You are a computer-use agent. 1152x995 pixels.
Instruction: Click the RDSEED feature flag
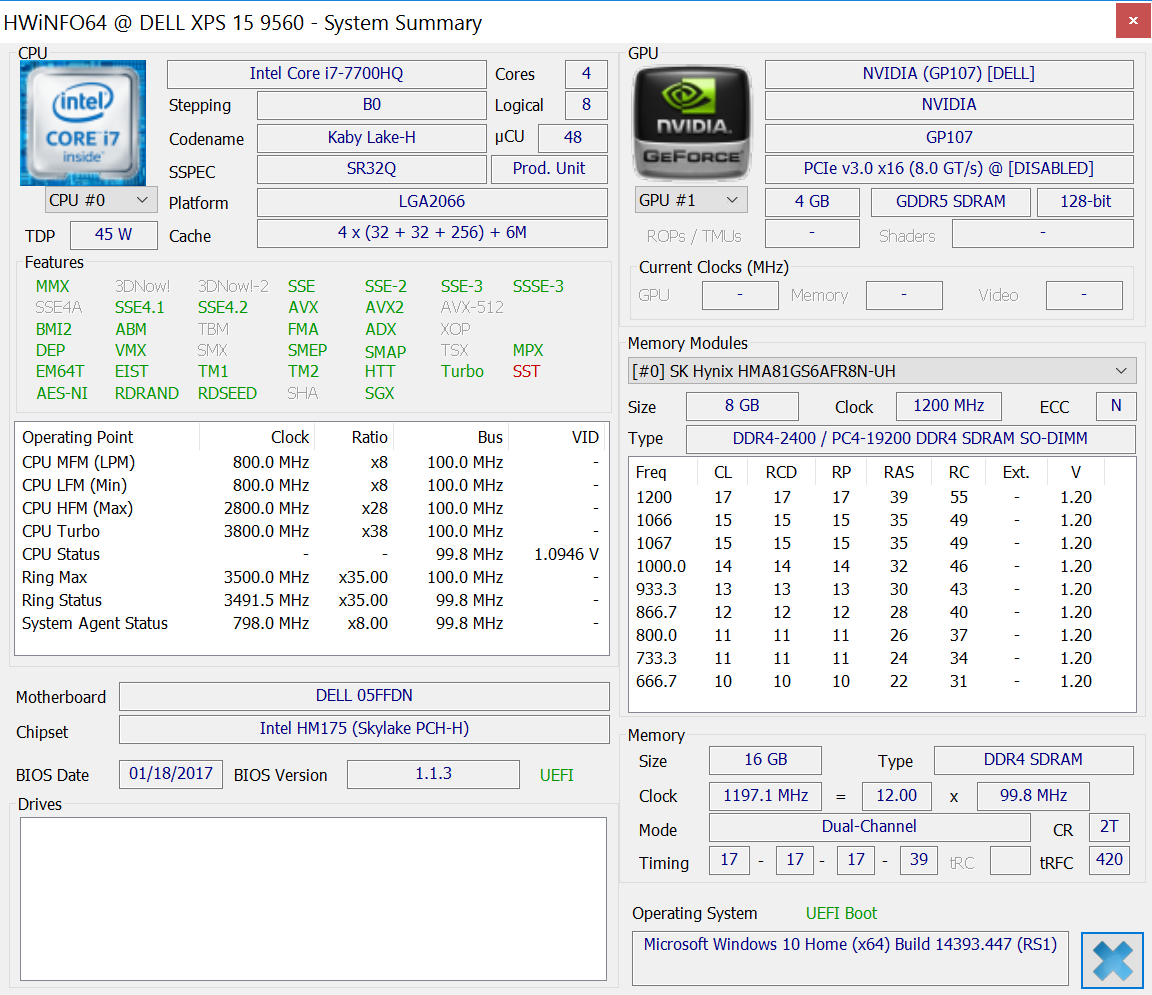click(x=227, y=393)
